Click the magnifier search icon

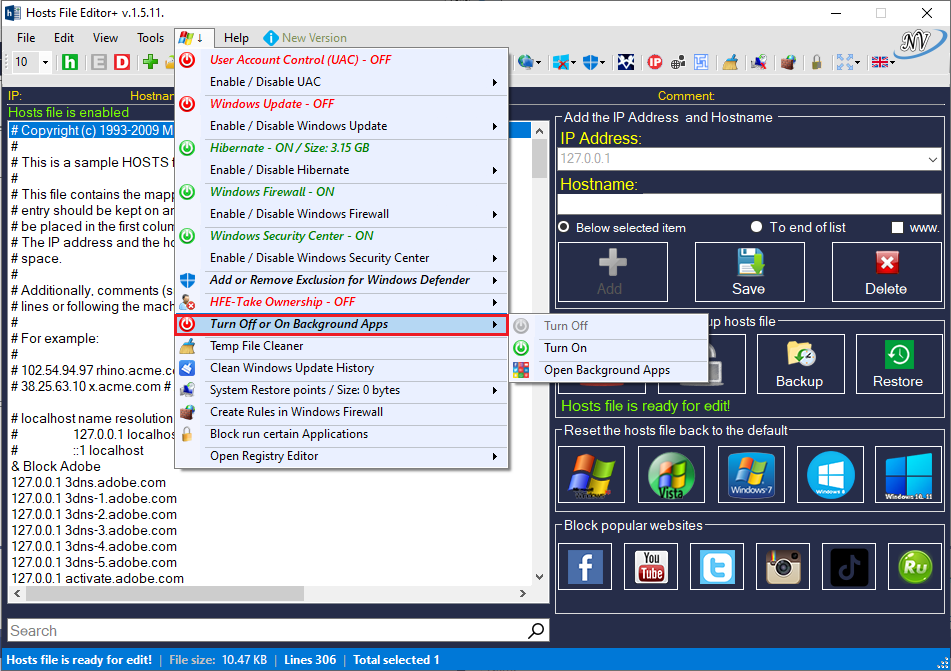[537, 630]
